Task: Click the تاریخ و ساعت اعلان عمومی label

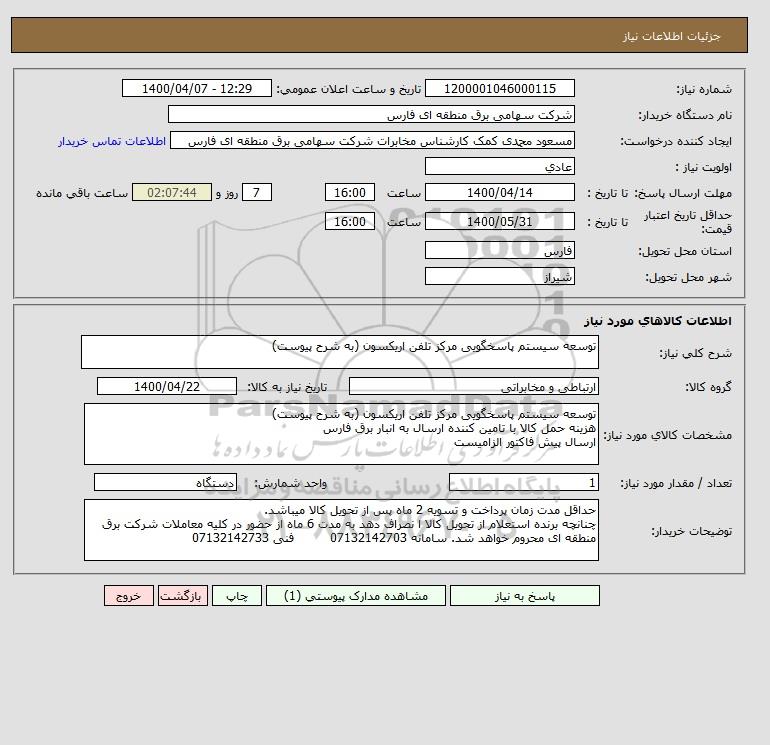Action: pyautogui.click(x=349, y=89)
